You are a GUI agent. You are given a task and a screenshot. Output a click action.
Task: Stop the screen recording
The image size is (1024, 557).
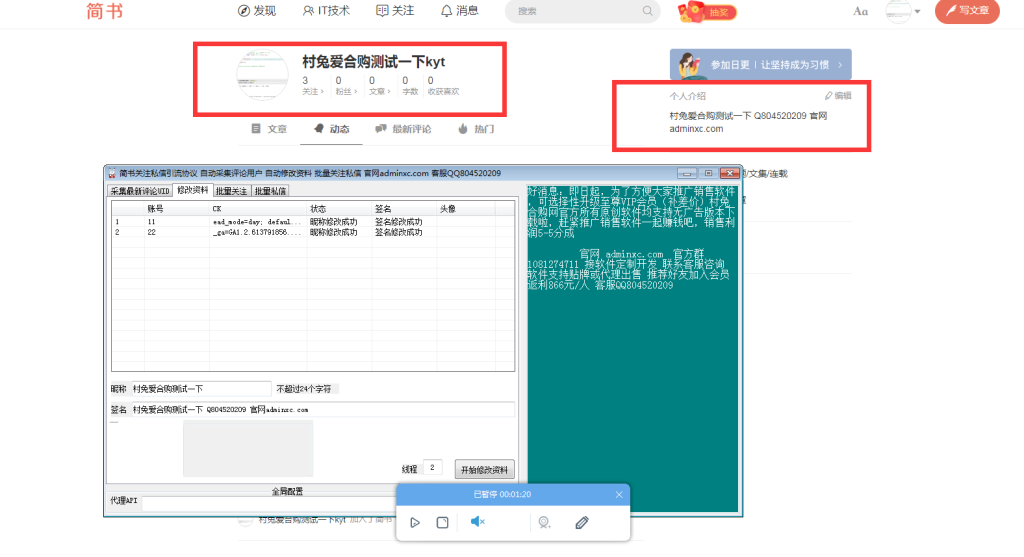(x=442, y=522)
